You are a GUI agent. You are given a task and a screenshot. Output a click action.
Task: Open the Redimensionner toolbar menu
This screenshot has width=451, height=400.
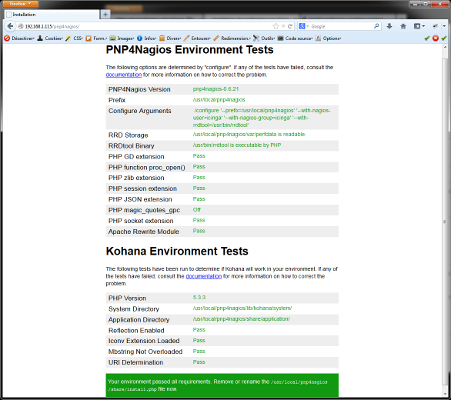(x=232, y=38)
